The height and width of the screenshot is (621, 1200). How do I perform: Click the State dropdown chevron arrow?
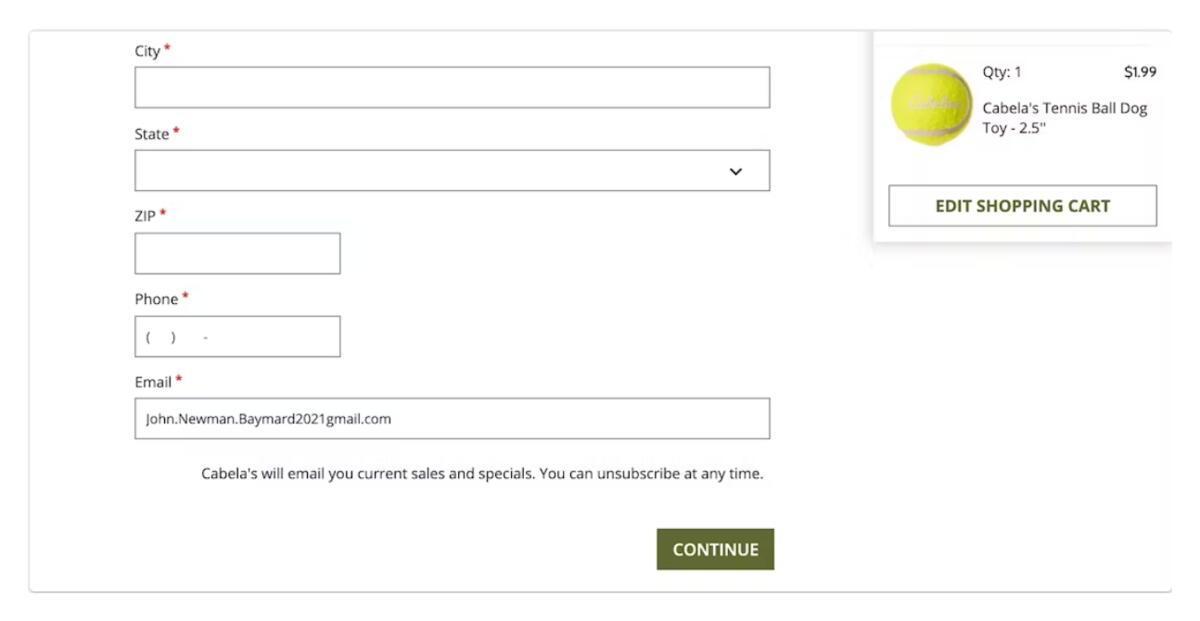(x=736, y=171)
